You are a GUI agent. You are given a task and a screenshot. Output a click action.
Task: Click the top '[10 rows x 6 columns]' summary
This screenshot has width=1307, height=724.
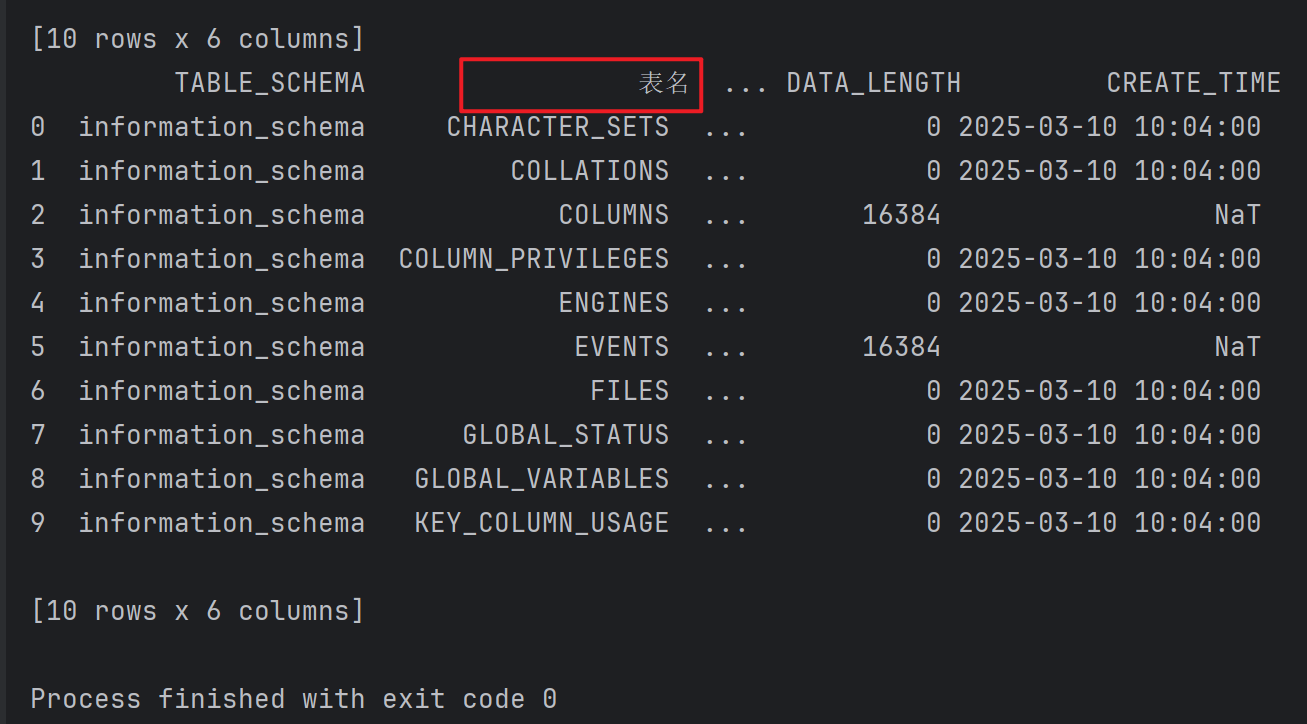[198, 39]
